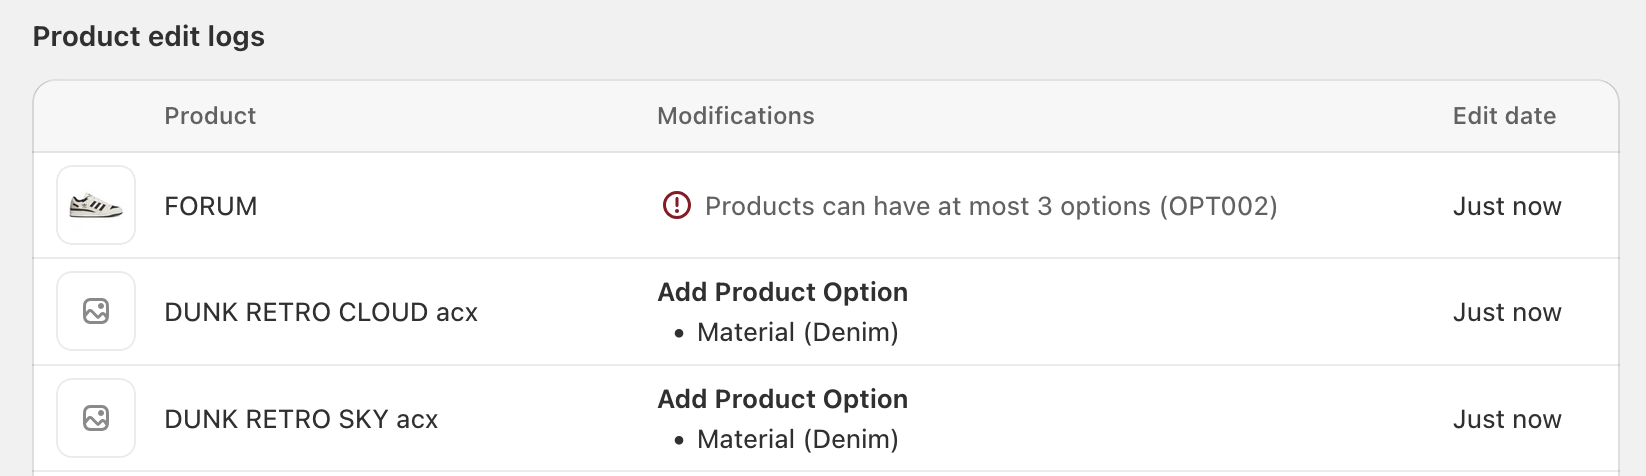The image size is (1646, 476).
Task: Click the Product column header
Action: (210, 116)
